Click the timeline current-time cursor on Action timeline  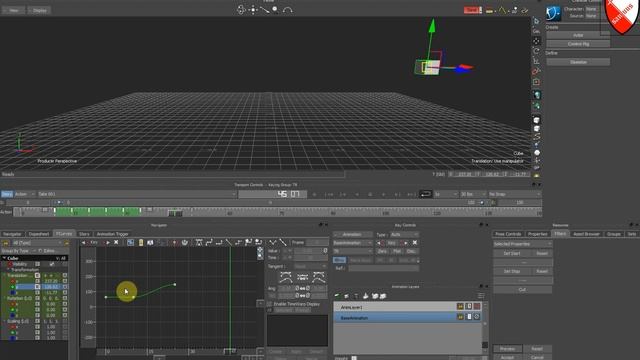click(175, 213)
